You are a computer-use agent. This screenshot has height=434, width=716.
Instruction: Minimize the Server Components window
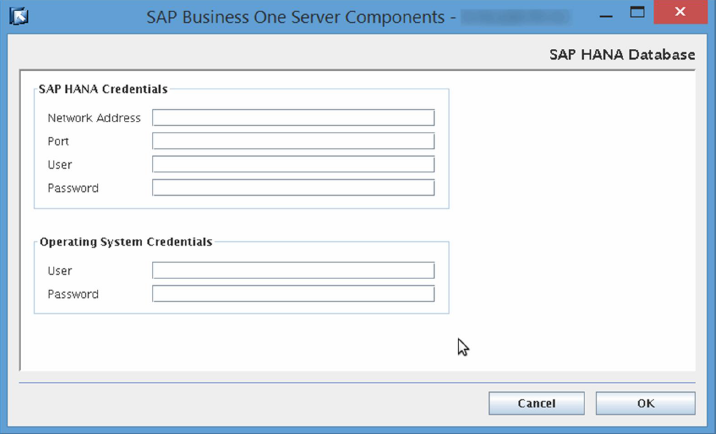(606, 14)
